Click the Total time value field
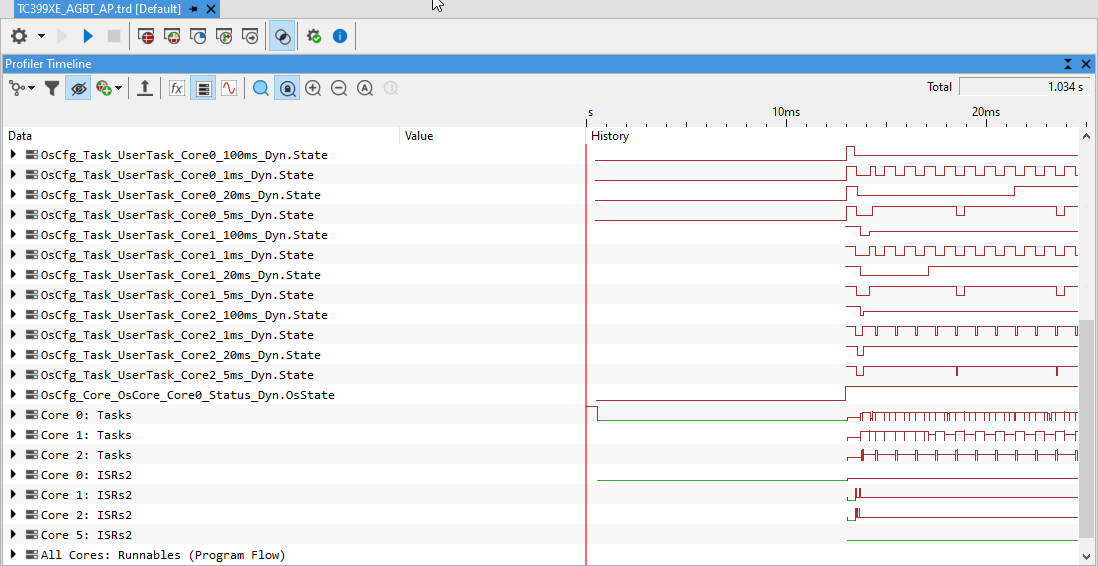 1025,87
